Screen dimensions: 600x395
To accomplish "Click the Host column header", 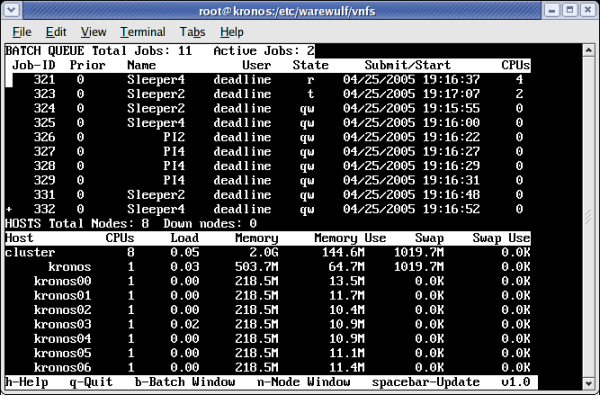I will [20, 238].
